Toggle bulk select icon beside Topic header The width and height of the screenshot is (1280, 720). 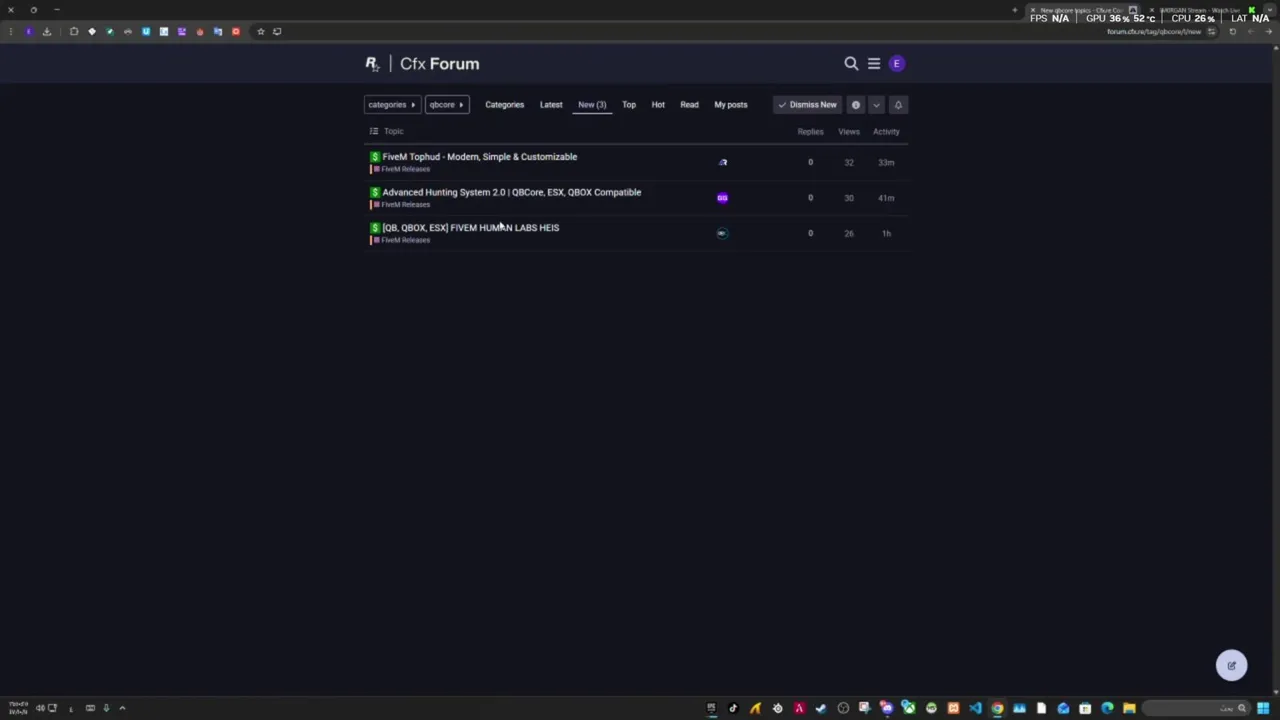pyautogui.click(x=374, y=131)
